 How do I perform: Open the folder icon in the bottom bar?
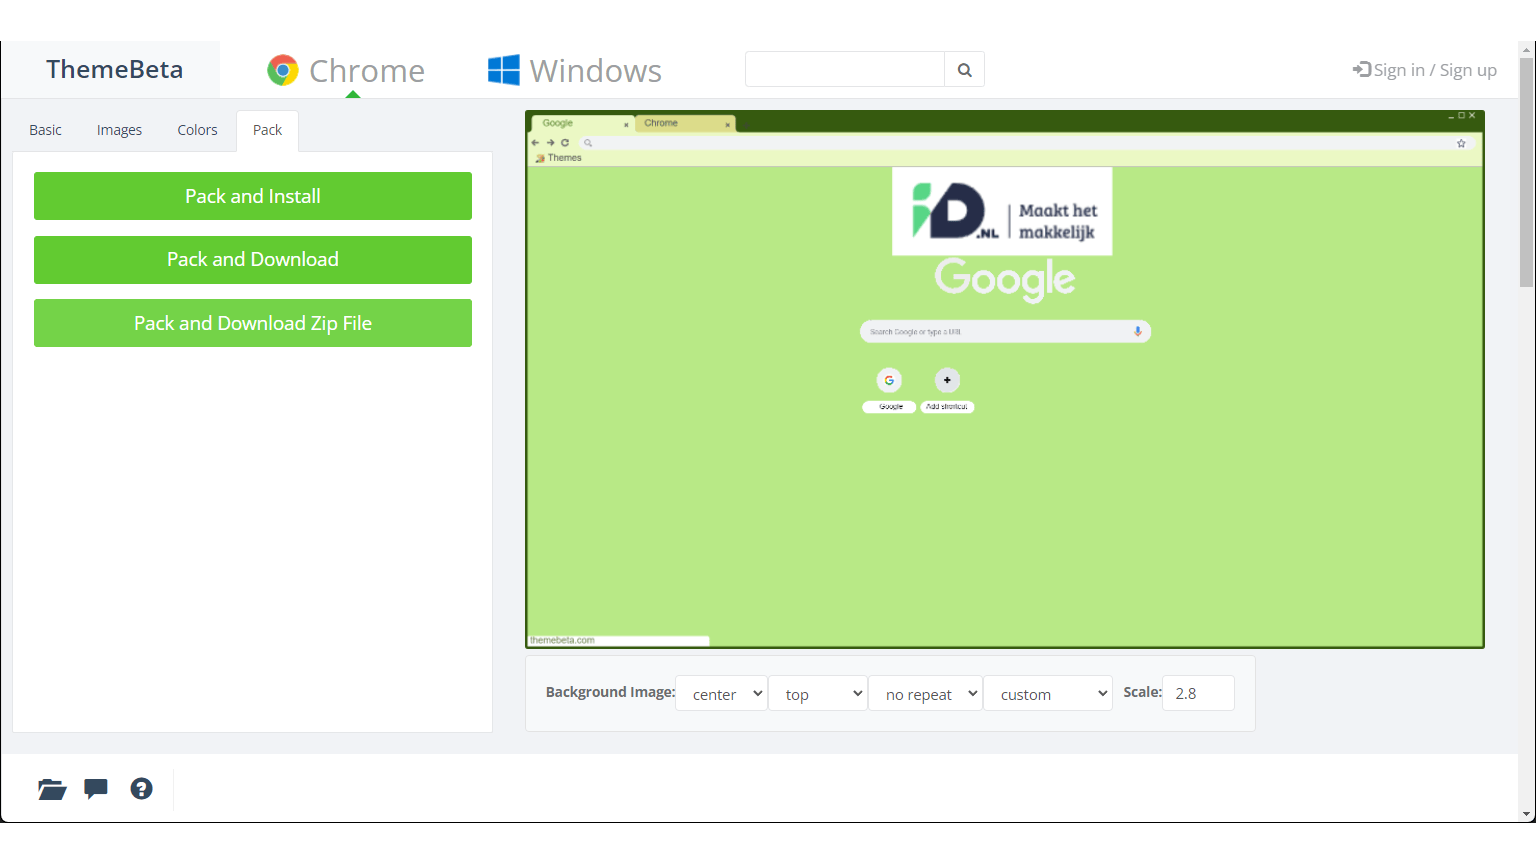point(52,789)
